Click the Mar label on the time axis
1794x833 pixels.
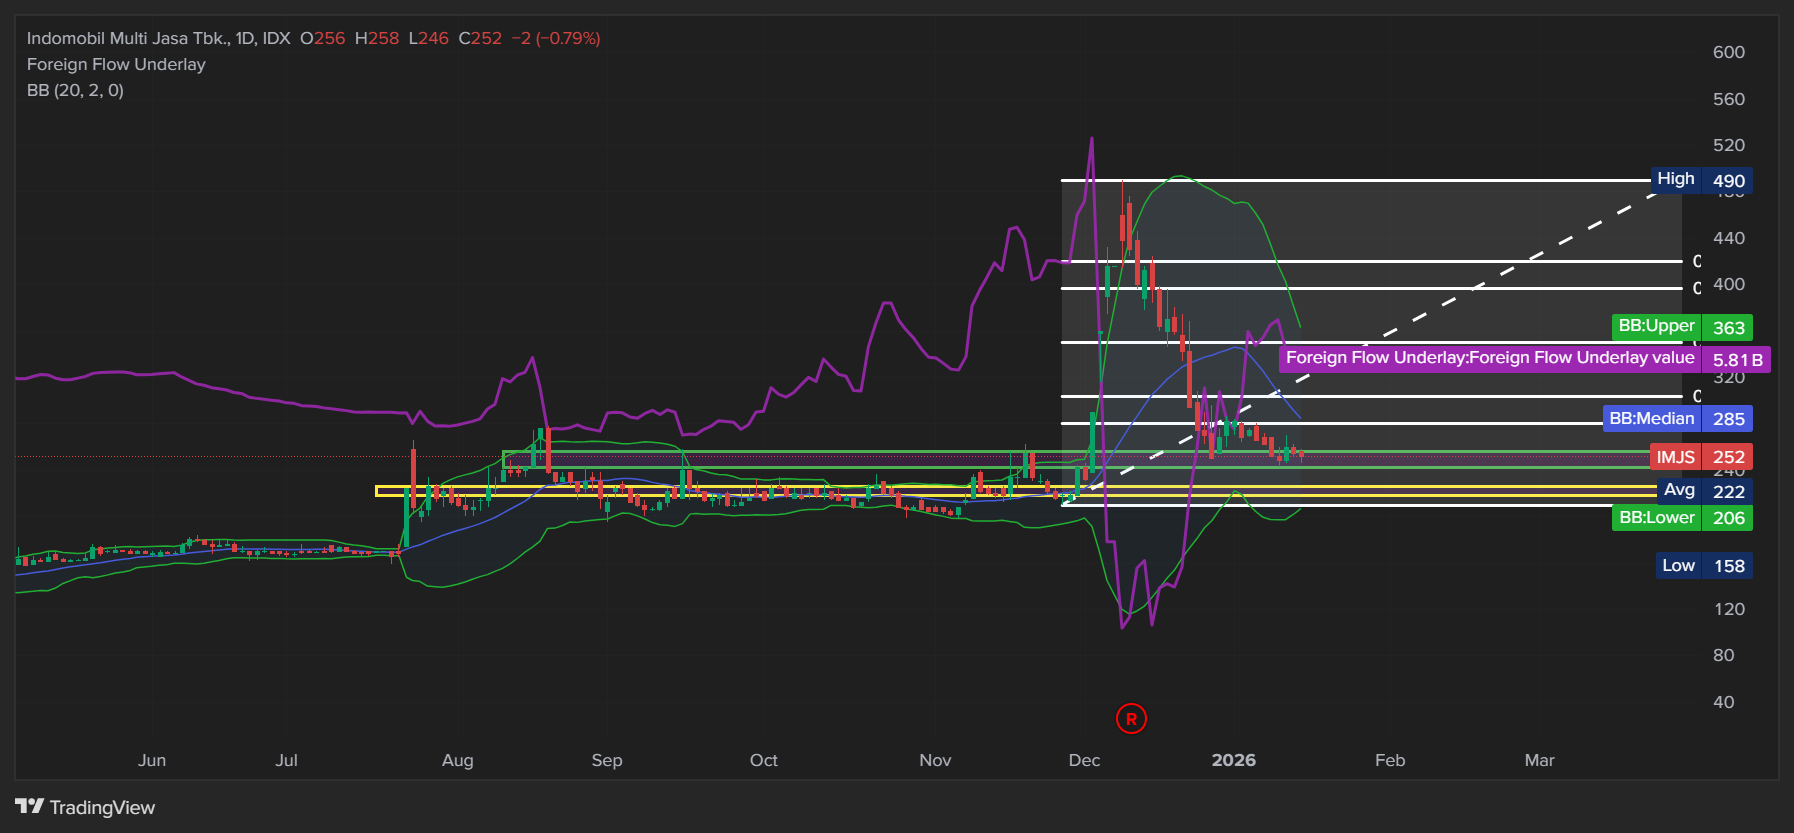tap(1540, 760)
